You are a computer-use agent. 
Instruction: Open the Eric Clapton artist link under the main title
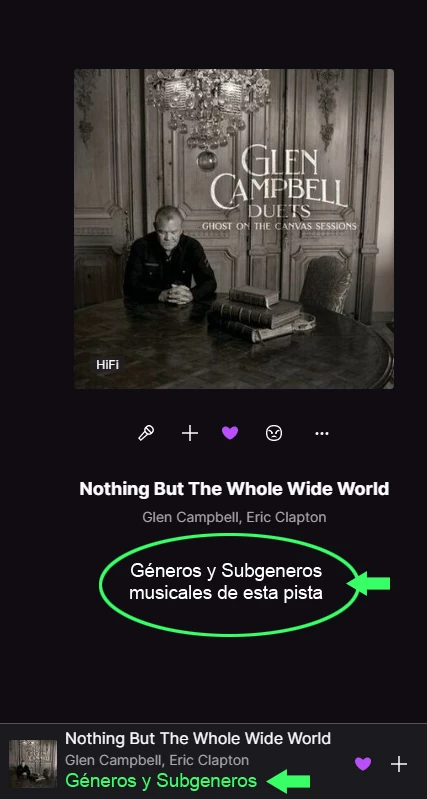[x=286, y=517]
